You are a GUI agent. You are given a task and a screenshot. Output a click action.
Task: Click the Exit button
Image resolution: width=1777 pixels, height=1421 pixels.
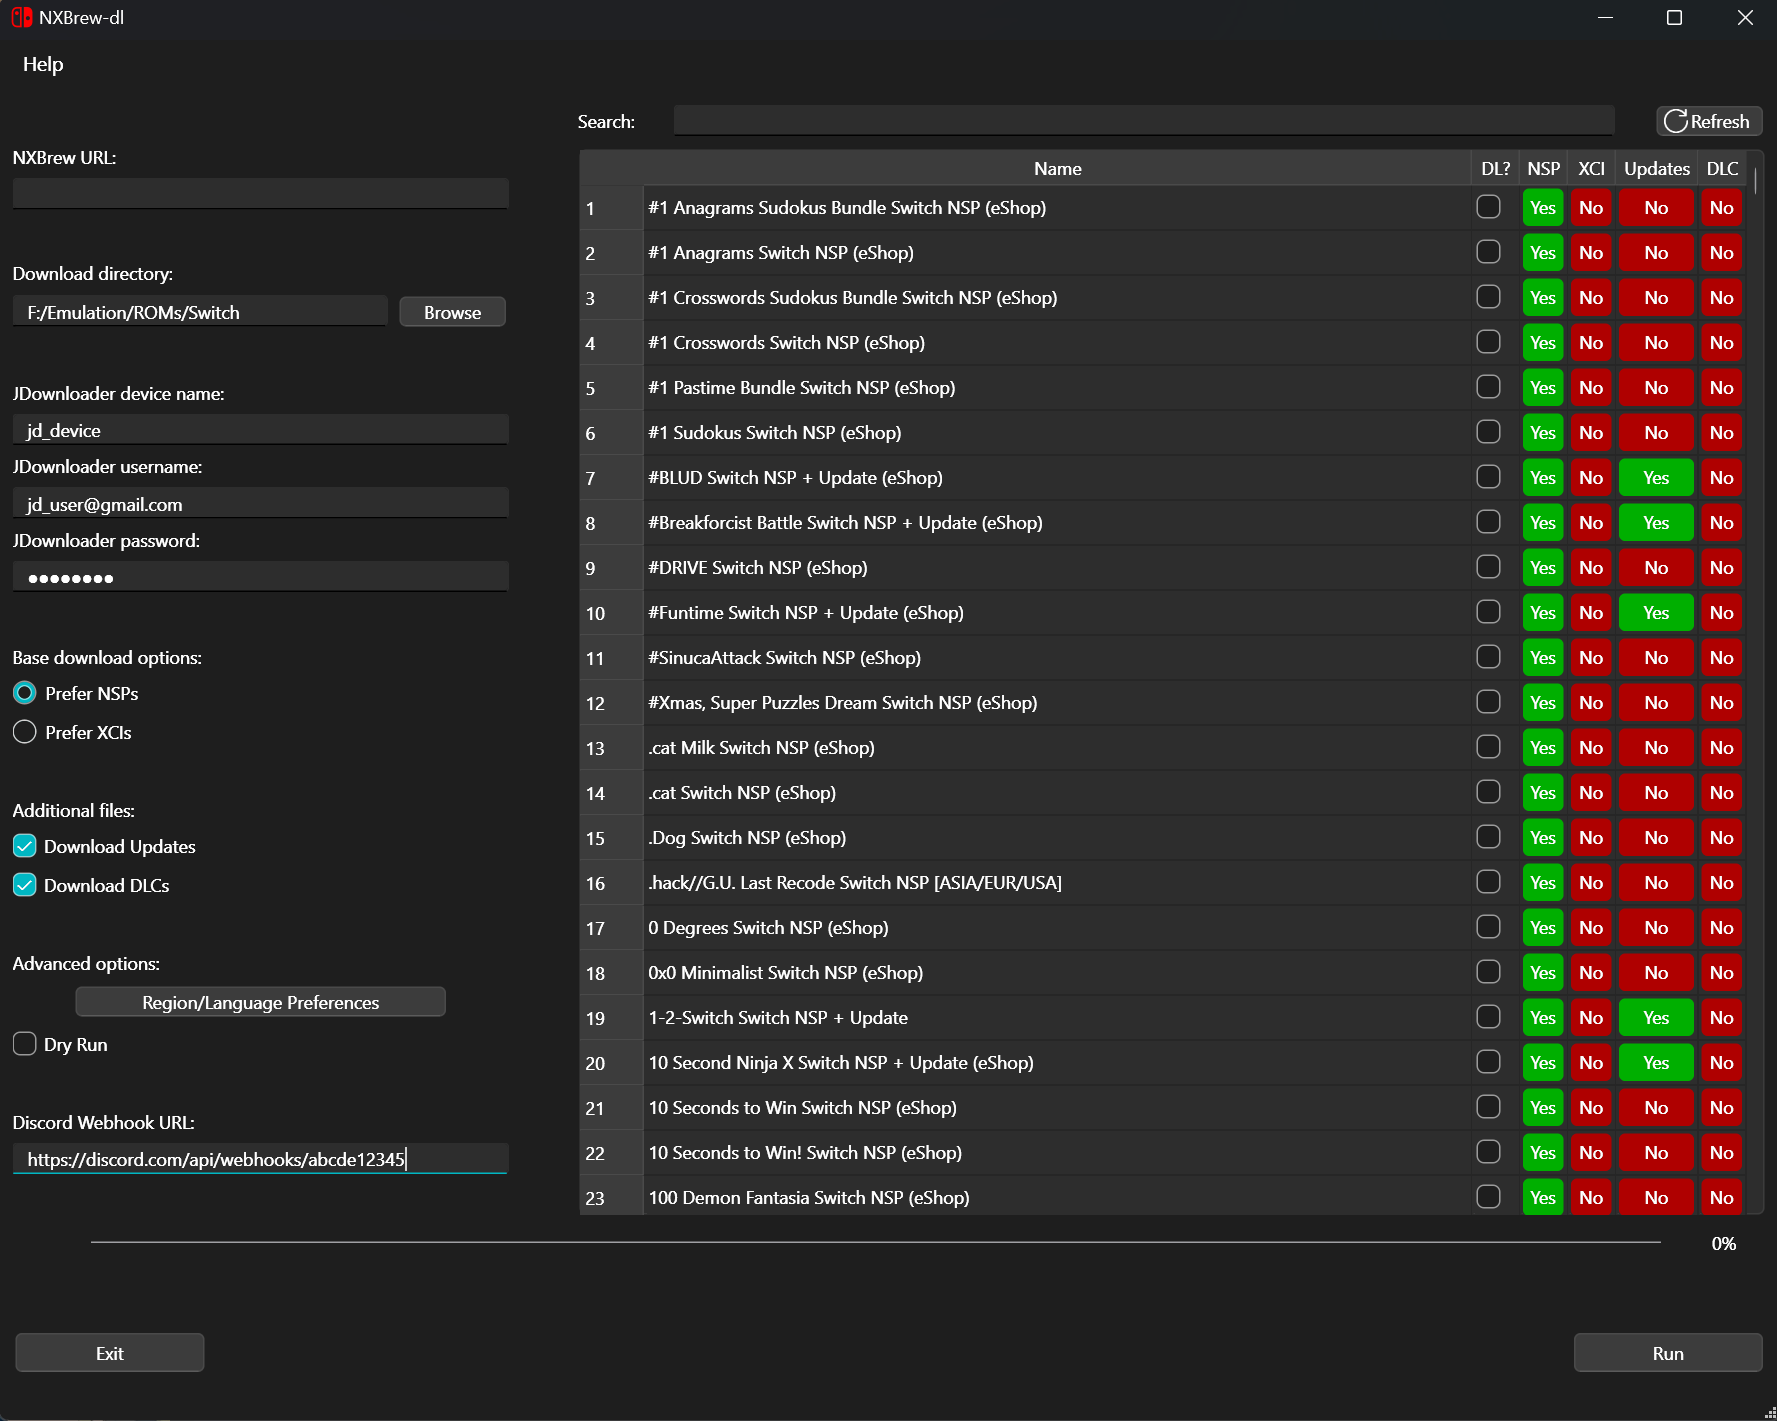110,1353
